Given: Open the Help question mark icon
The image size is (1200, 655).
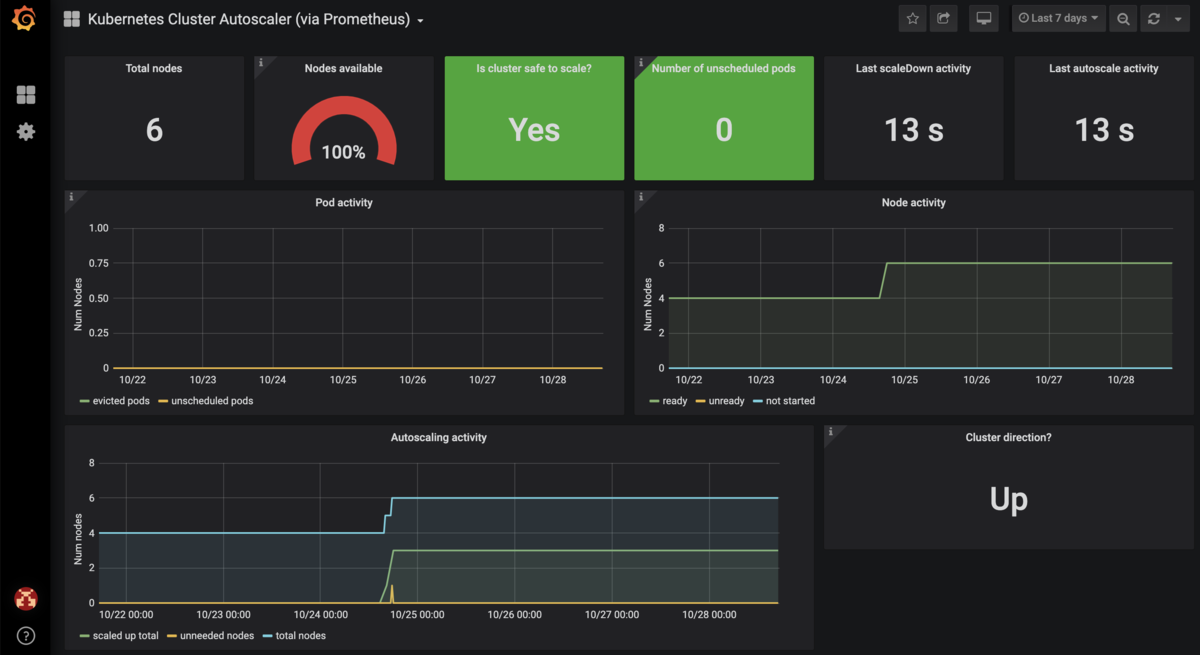Looking at the screenshot, I should coord(26,635).
